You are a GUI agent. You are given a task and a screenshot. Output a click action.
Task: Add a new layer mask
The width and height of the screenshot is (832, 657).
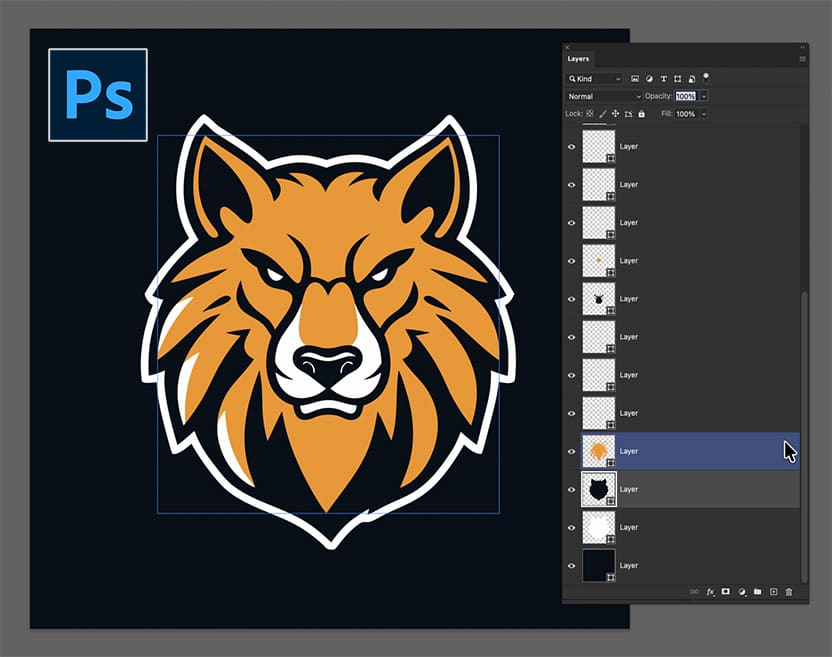click(726, 591)
